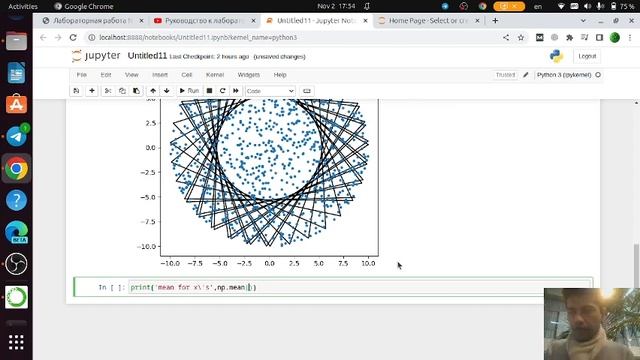Open the Edit menu

(106, 75)
